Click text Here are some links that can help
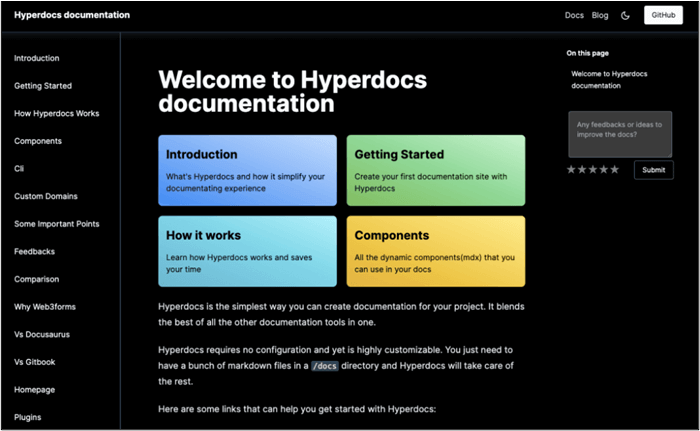700x431 pixels. click(297, 409)
